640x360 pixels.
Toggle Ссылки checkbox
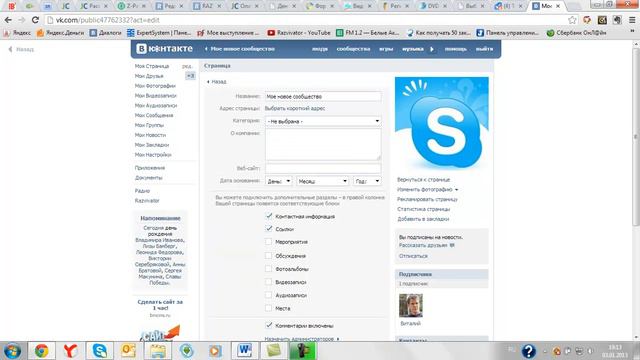point(269,229)
